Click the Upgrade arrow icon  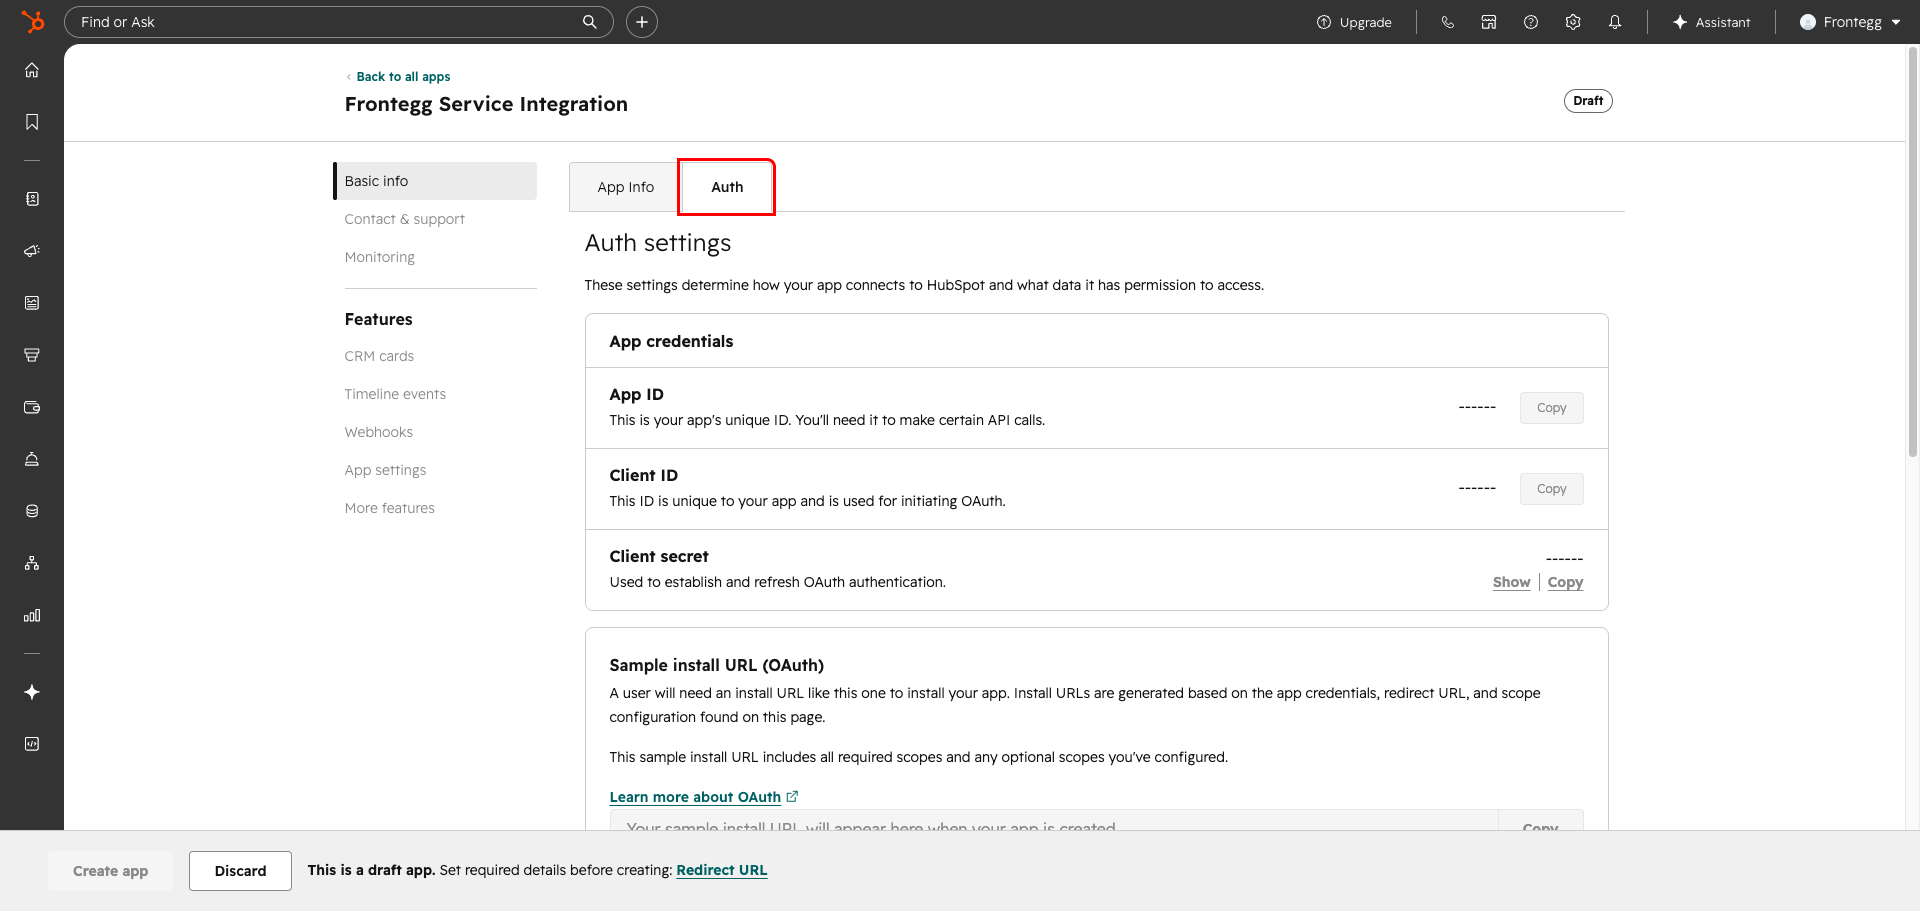(x=1324, y=22)
